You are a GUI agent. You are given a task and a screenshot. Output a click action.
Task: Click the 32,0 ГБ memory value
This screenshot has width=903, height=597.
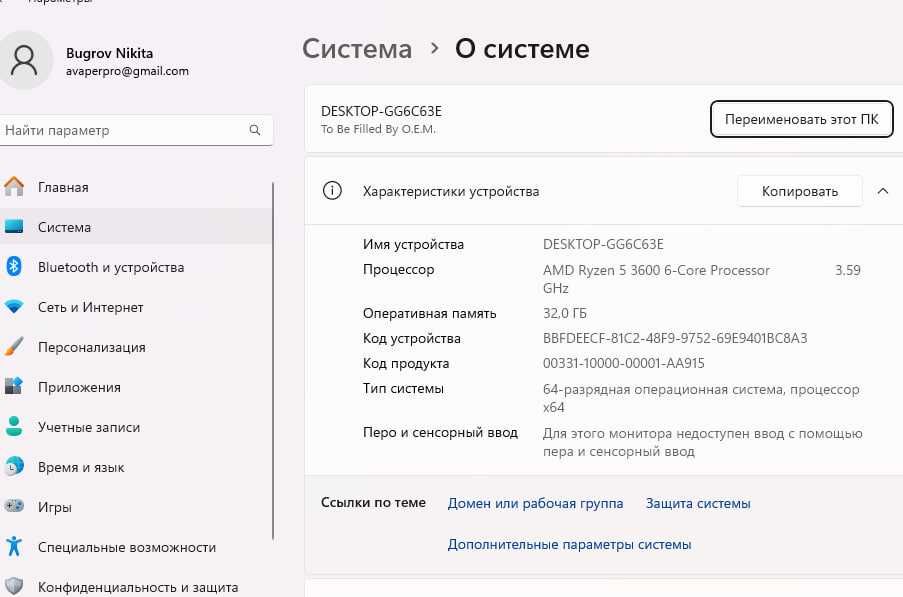[564, 313]
